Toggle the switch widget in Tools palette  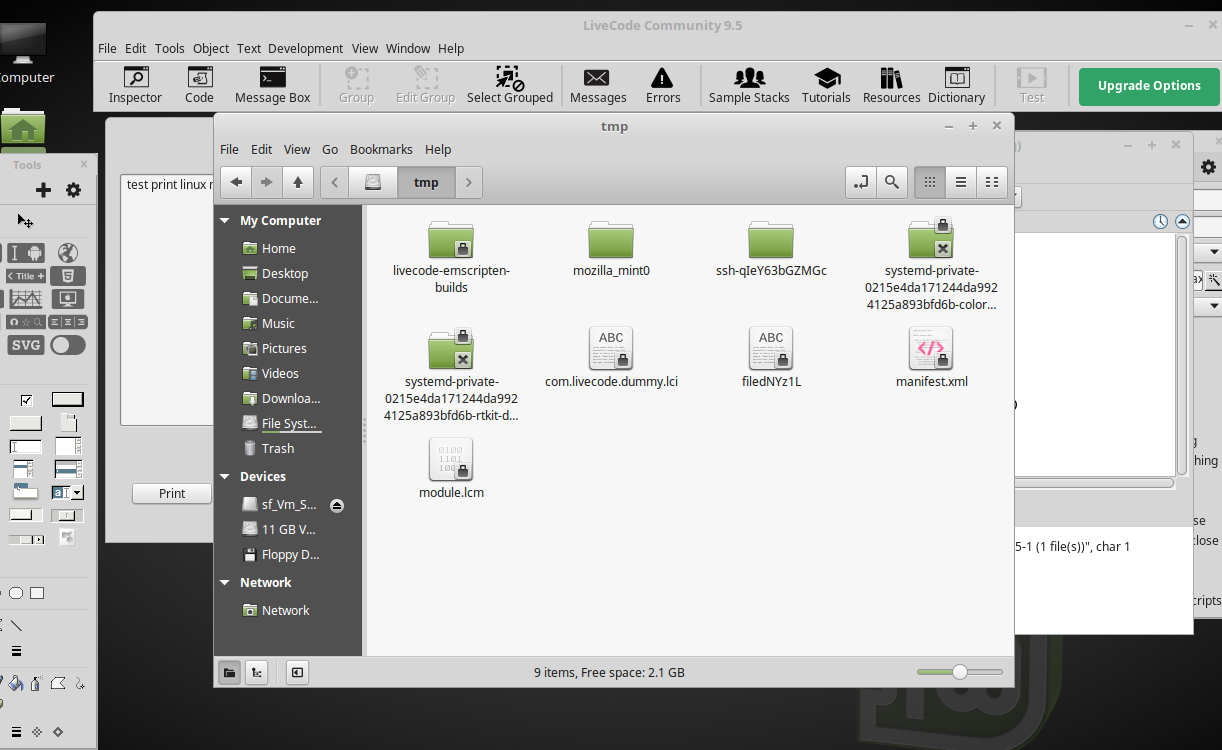tap(67, 345)
